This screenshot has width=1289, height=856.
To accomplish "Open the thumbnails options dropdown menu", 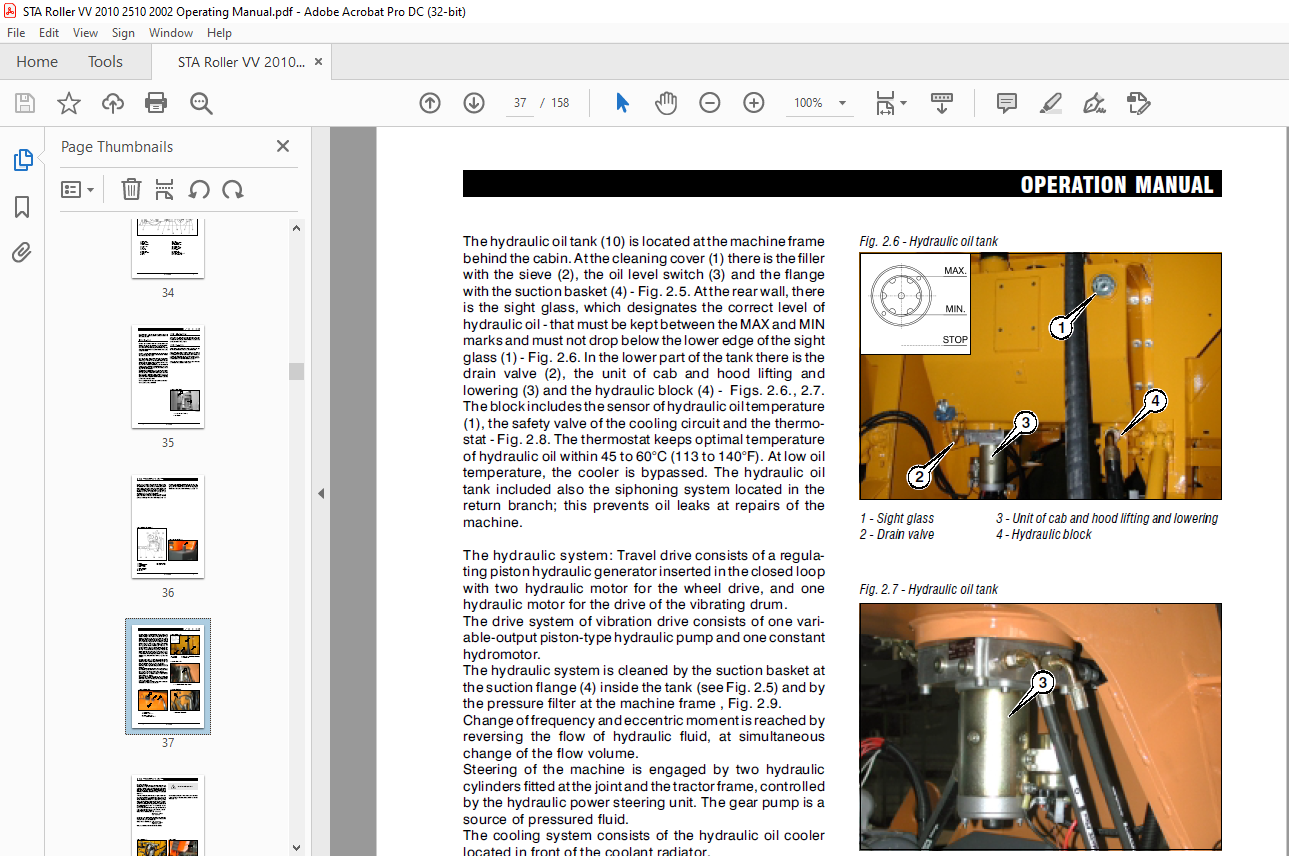I will coord(78,189).
